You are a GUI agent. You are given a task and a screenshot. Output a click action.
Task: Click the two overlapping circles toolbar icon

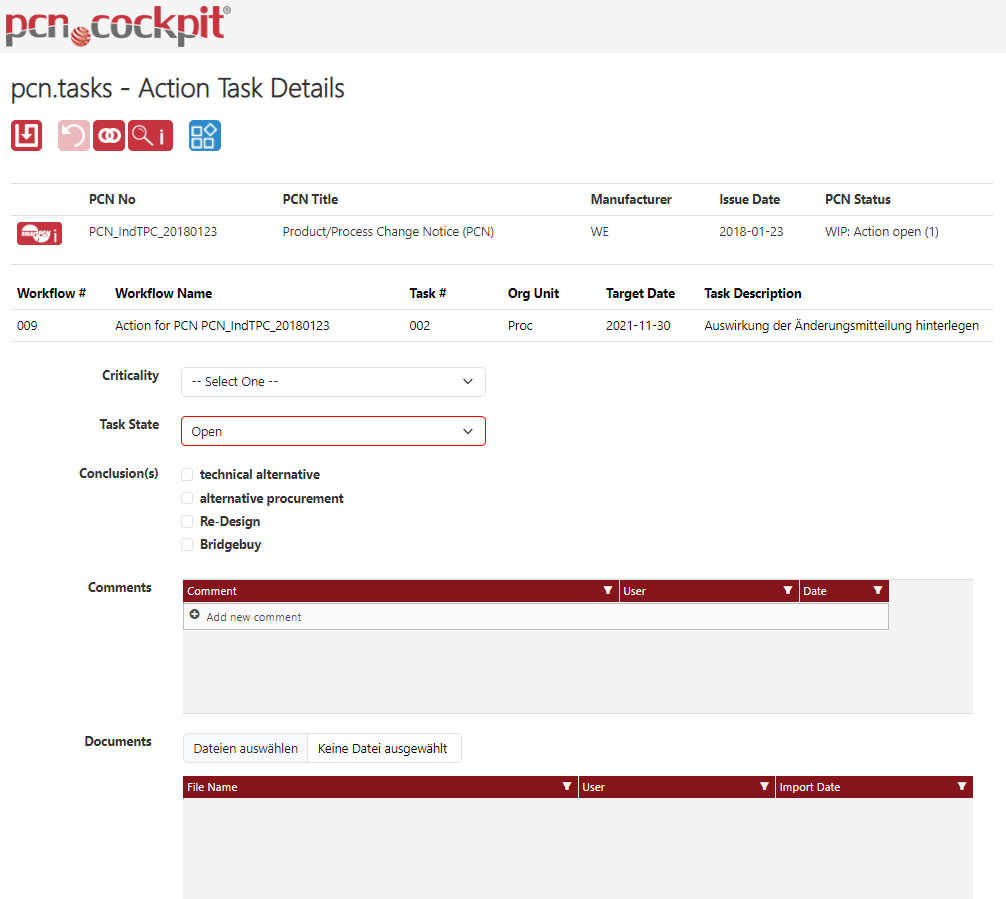[x=109, y=135]
